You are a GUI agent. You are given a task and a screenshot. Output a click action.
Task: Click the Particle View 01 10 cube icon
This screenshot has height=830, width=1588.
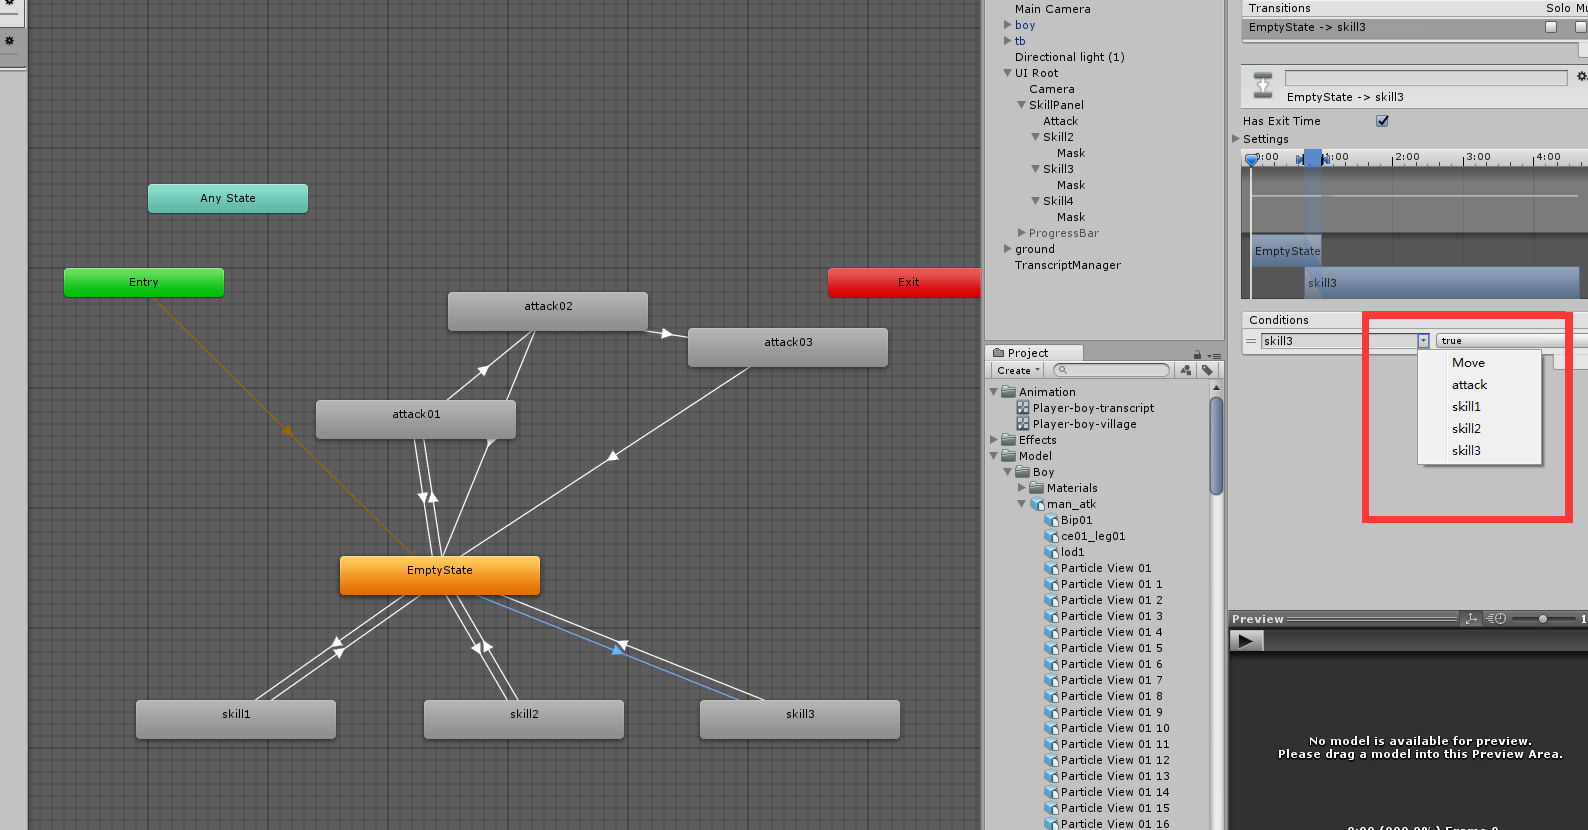1051,728
